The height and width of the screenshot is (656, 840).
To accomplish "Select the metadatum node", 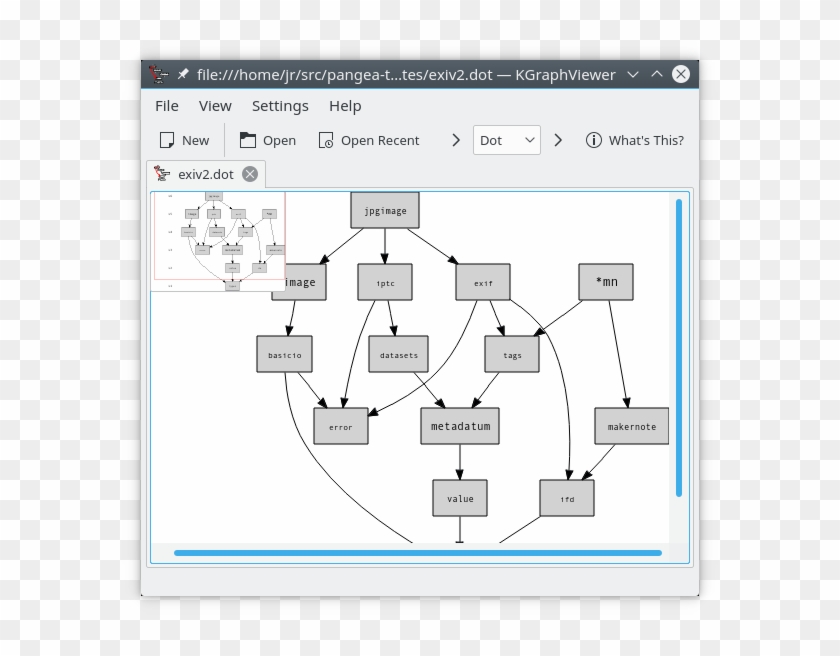I will point(459,425).
